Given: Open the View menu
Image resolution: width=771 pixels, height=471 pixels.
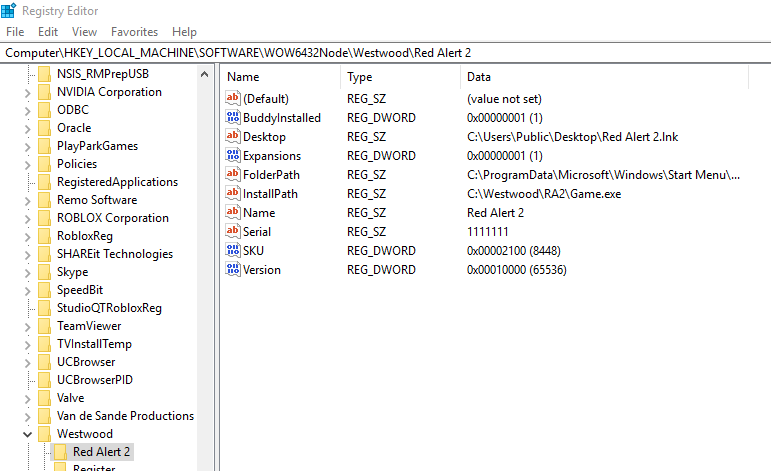Looking at the screenshot, I should pyautogui.click(x=84, y=32).
